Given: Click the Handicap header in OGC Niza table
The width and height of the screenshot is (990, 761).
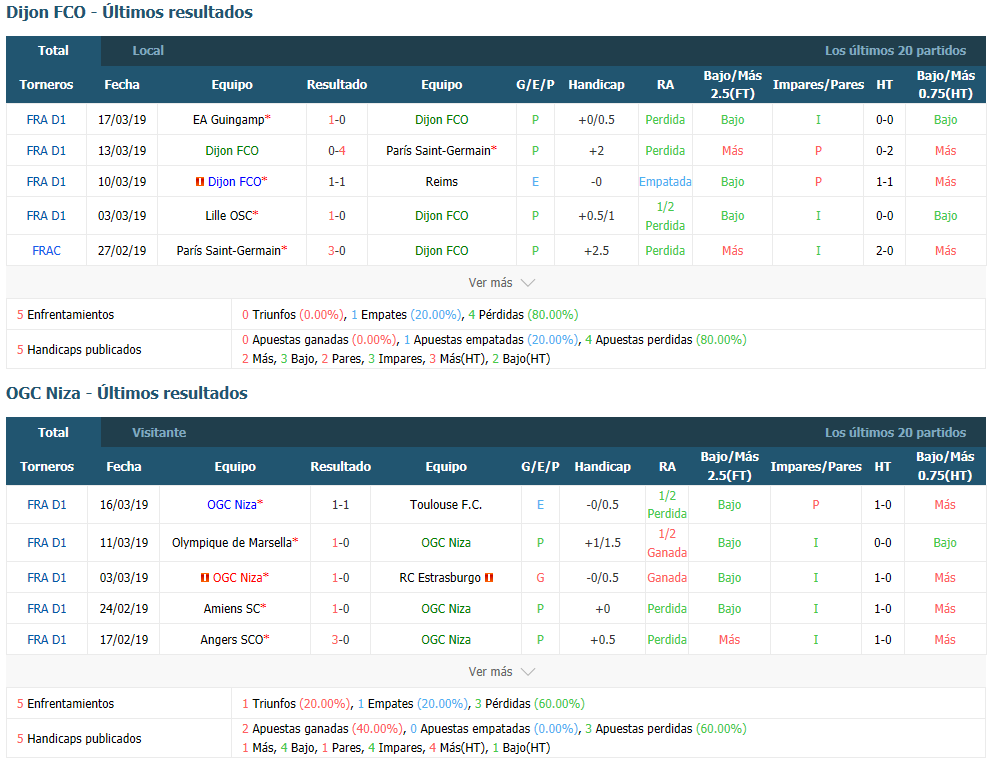Looking at the screenshot, I should click(602, 467).
